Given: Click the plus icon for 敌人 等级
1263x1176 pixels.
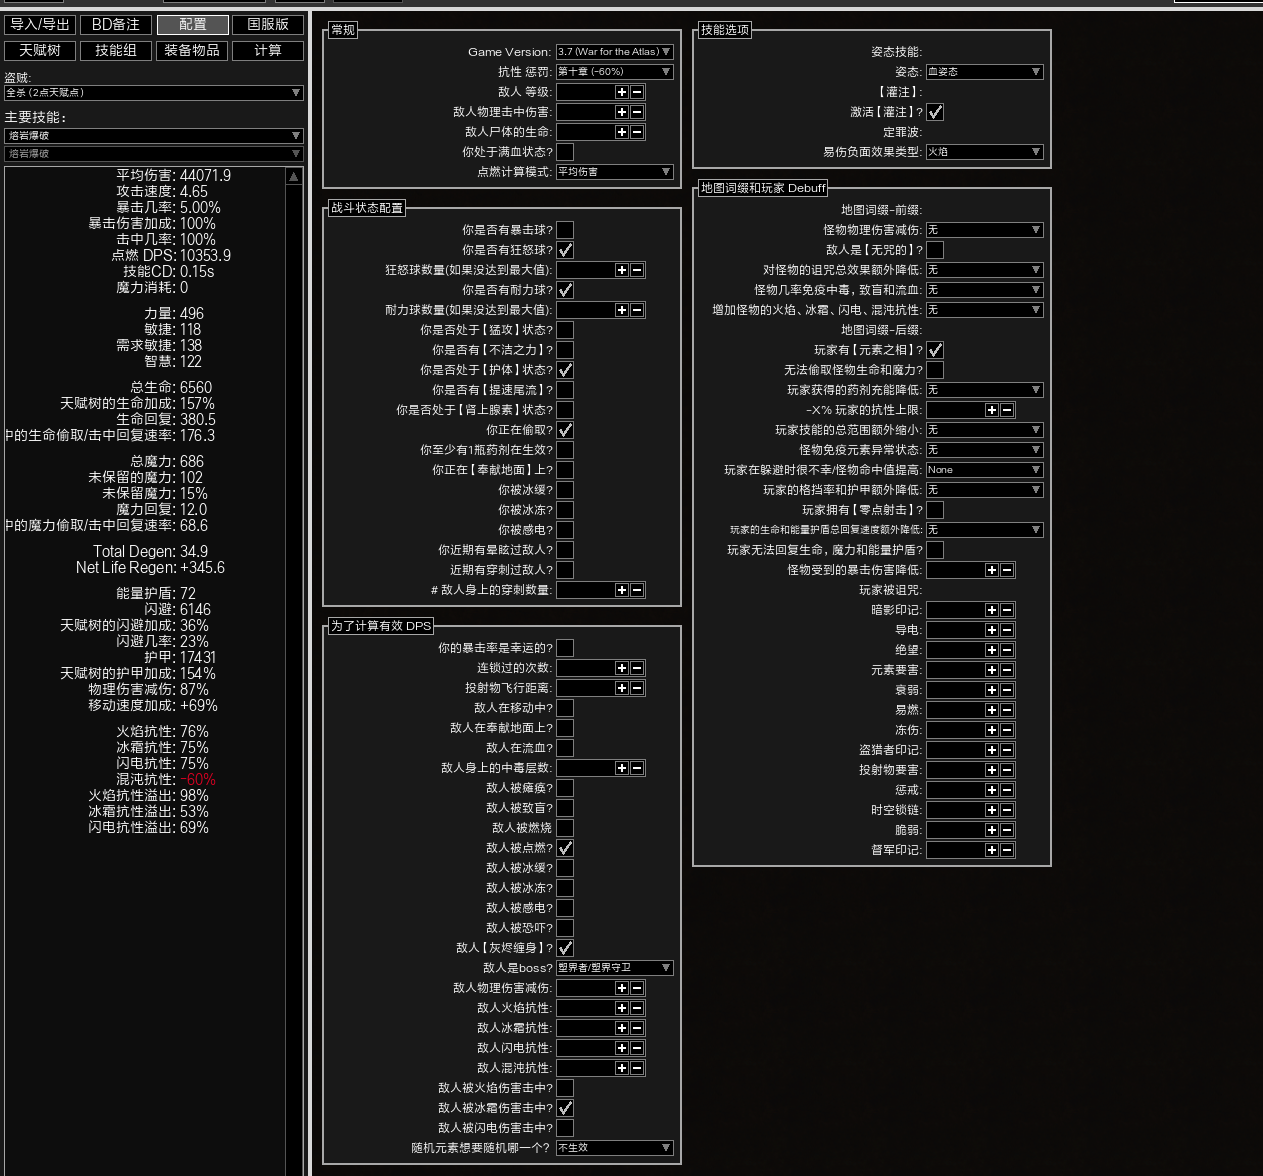Looking at the screenshot, I should pyautogui.click(x=621, y=92).
